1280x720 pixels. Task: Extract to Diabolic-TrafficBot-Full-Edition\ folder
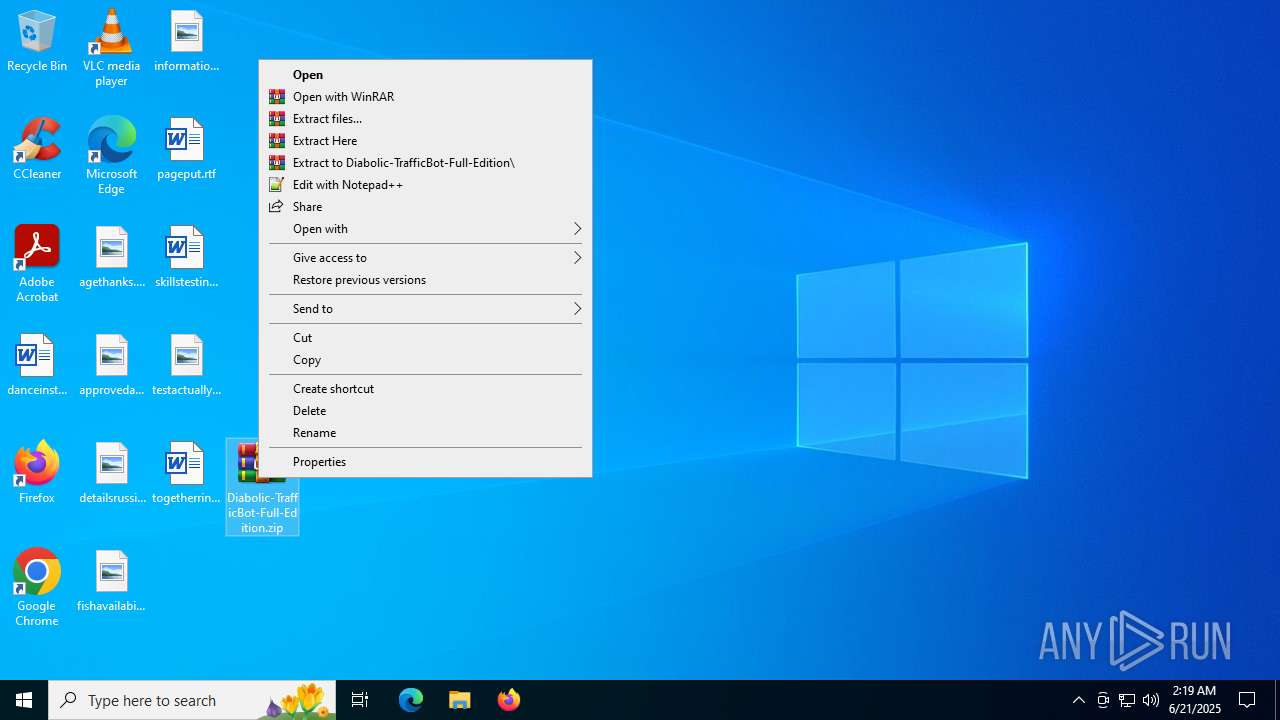point(425,163)
